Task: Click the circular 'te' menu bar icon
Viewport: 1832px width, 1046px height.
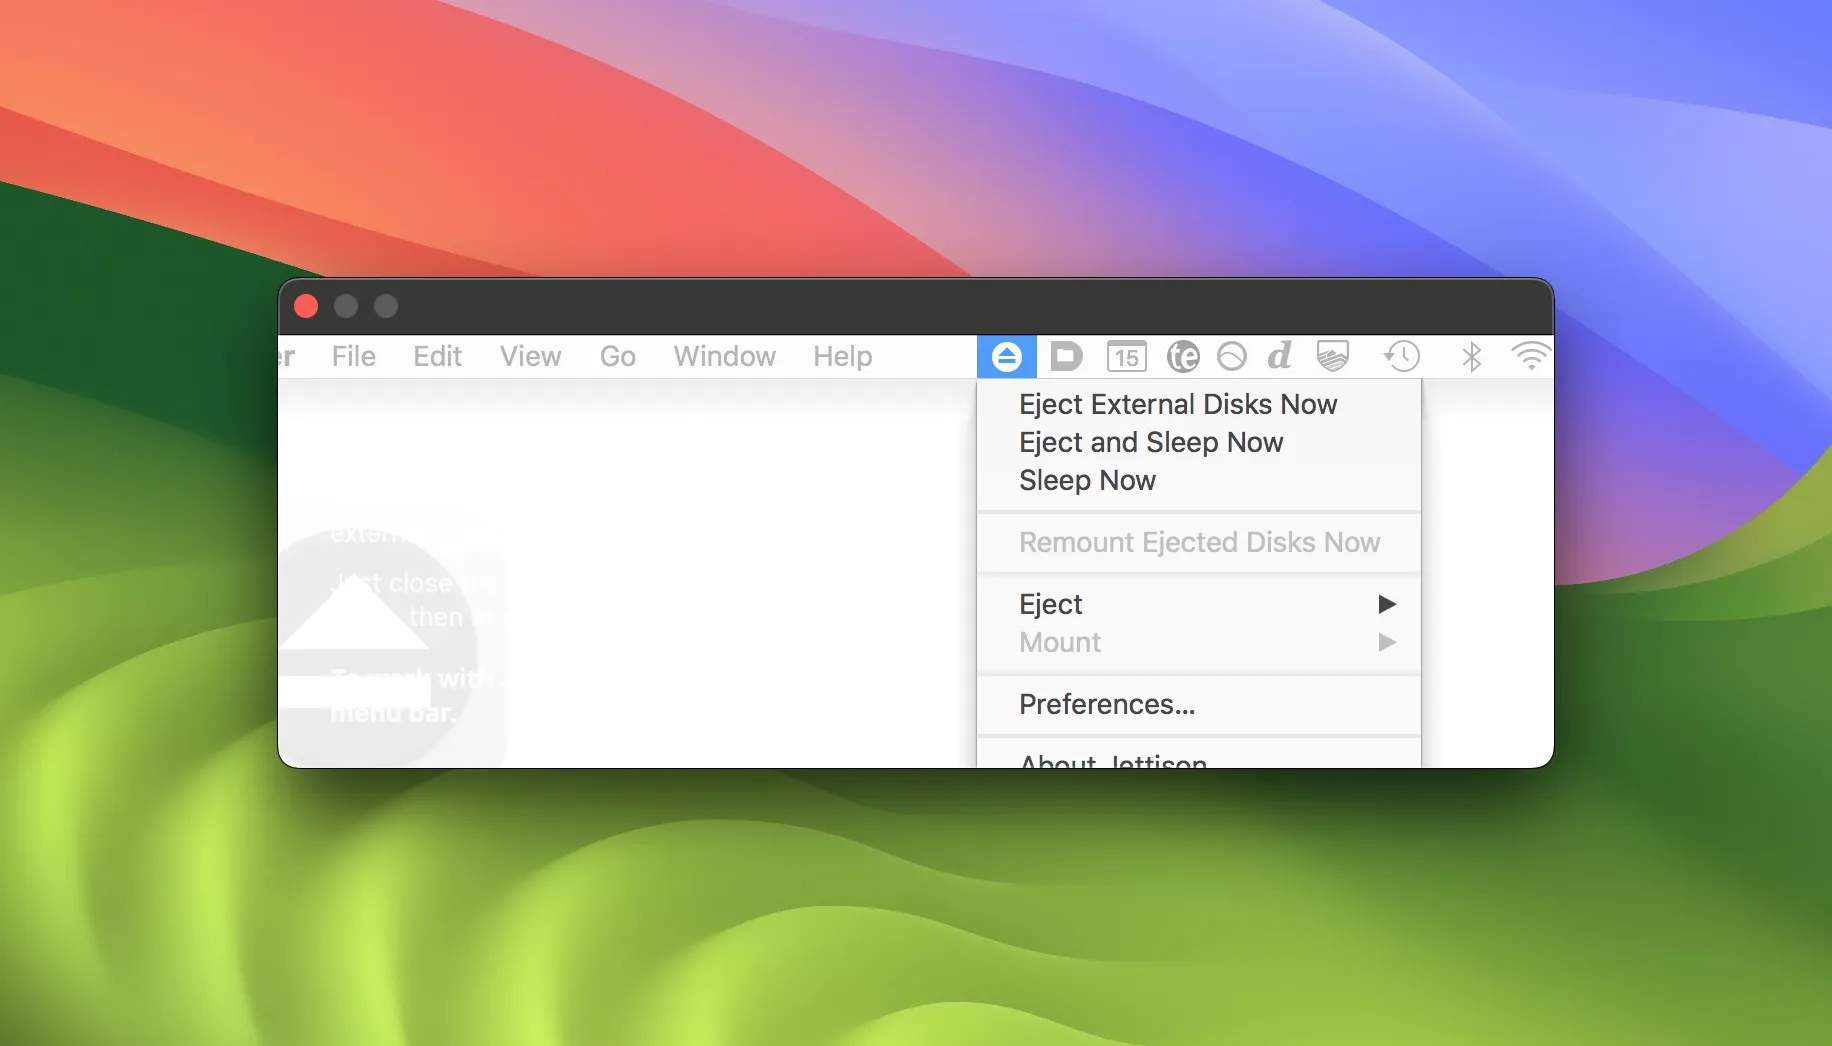Action: point(1183,357)
